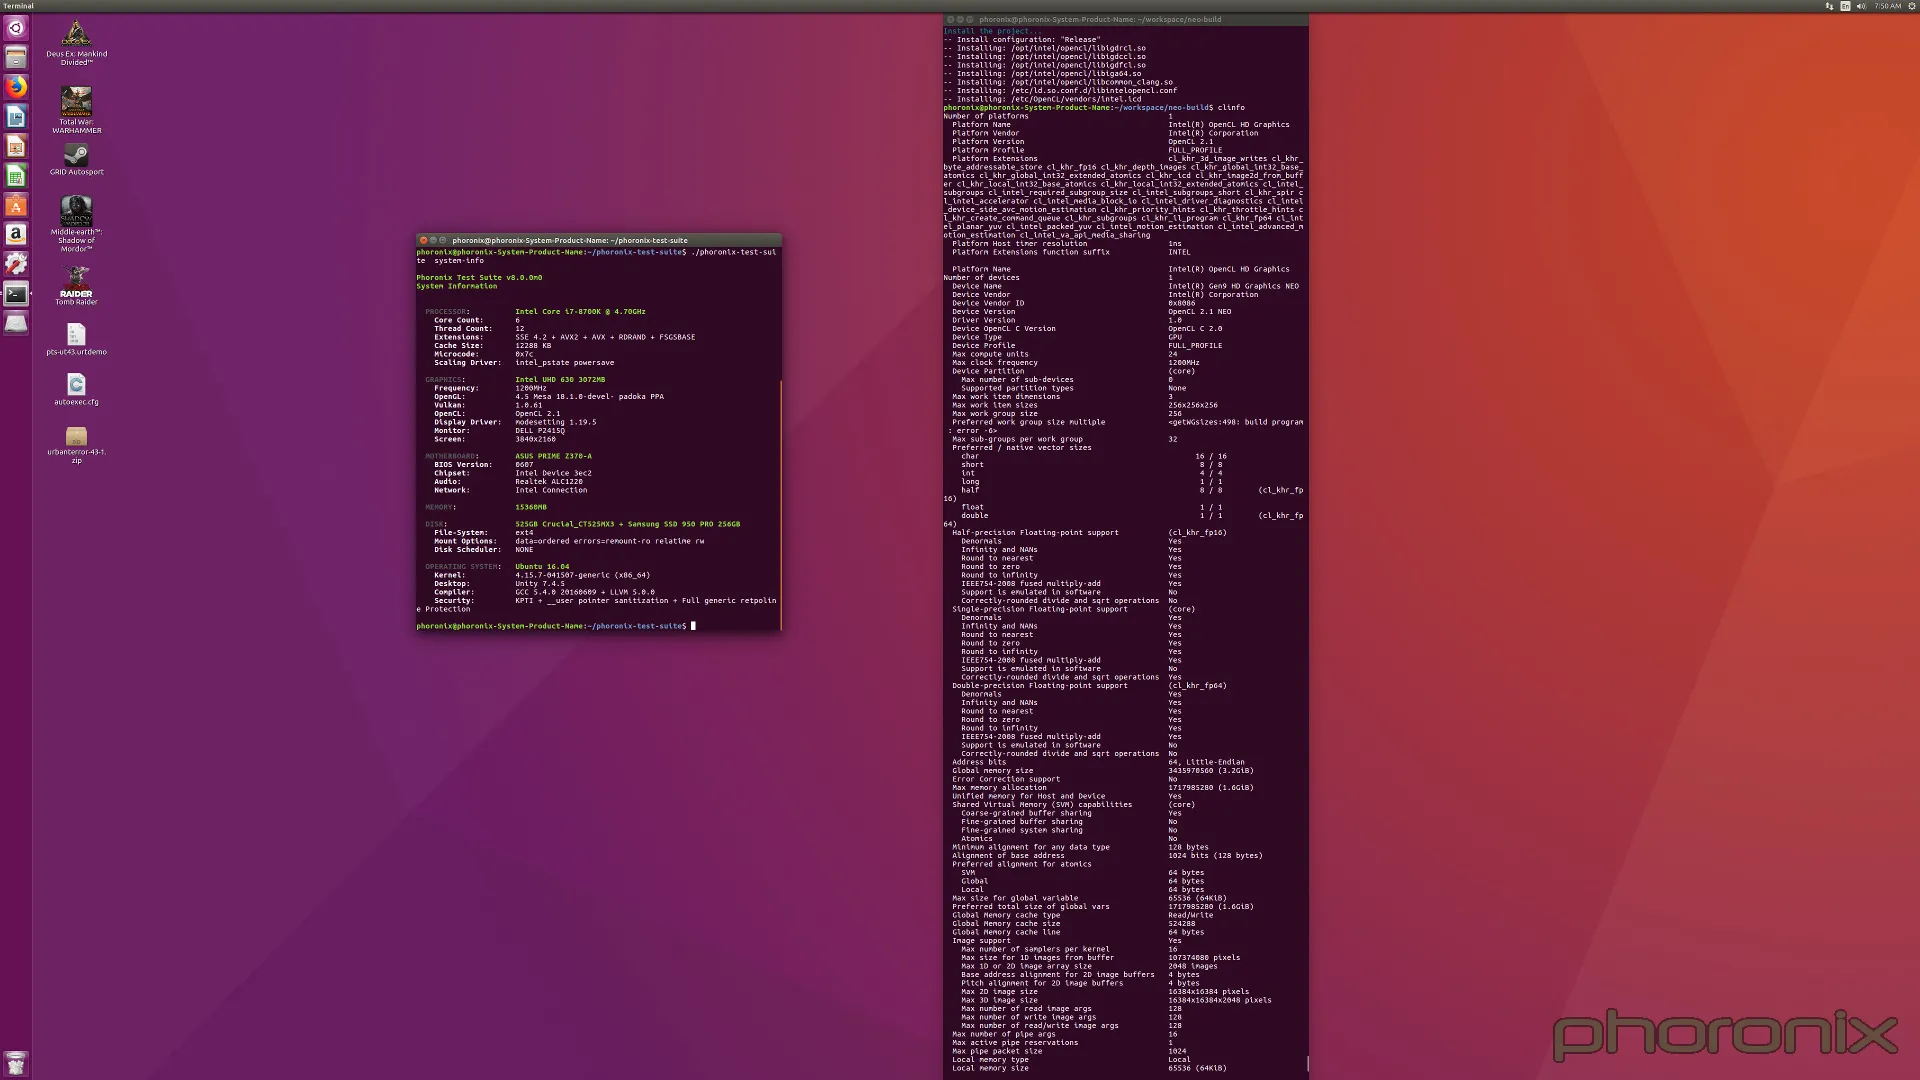Open the Amazon launcher icon
The height and width of the screenshot is (1080, 1920).
16,235
